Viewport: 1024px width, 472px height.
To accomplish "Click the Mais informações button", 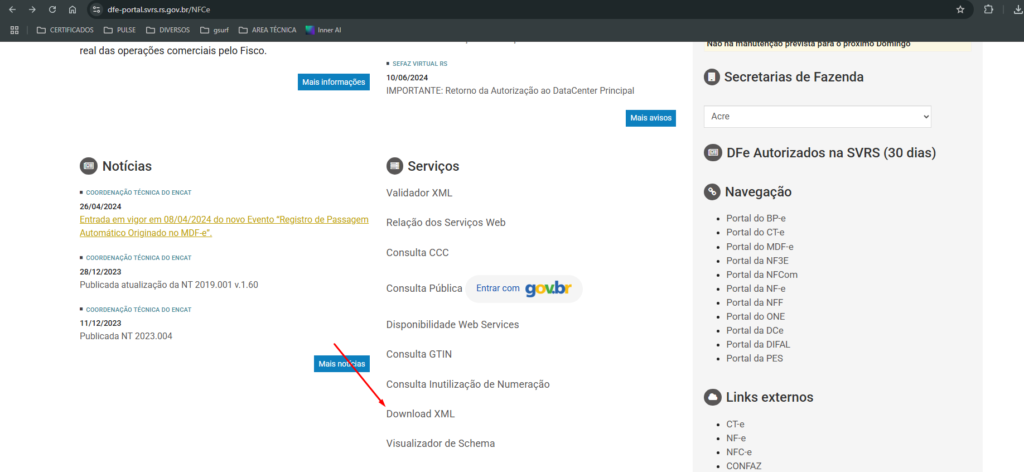I will coord(333,82).
